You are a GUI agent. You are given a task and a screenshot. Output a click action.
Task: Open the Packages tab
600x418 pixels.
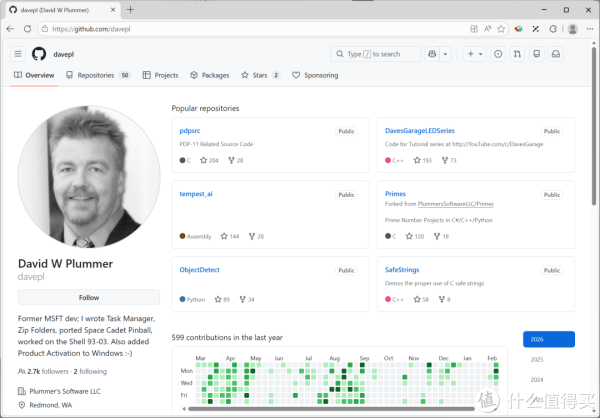(209, 75)
